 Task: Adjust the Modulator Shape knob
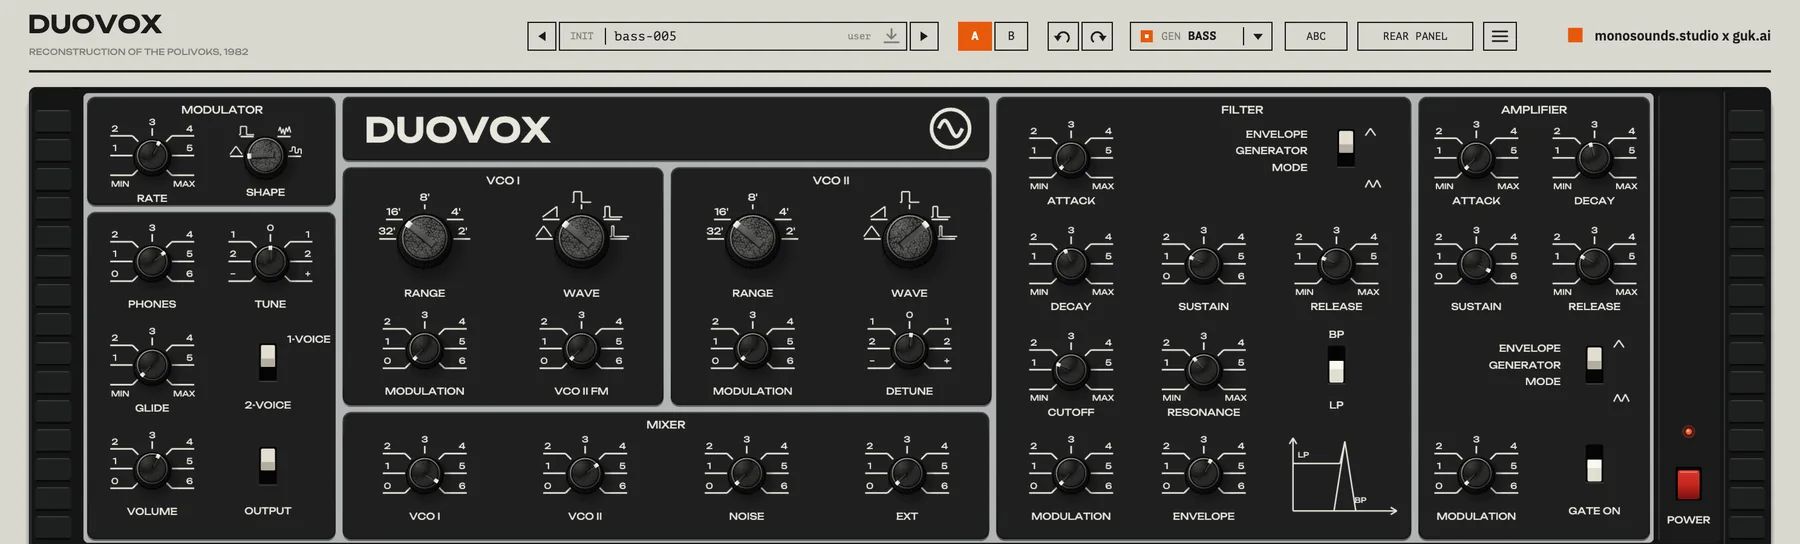pyautogui.click(x=265, y=155)
